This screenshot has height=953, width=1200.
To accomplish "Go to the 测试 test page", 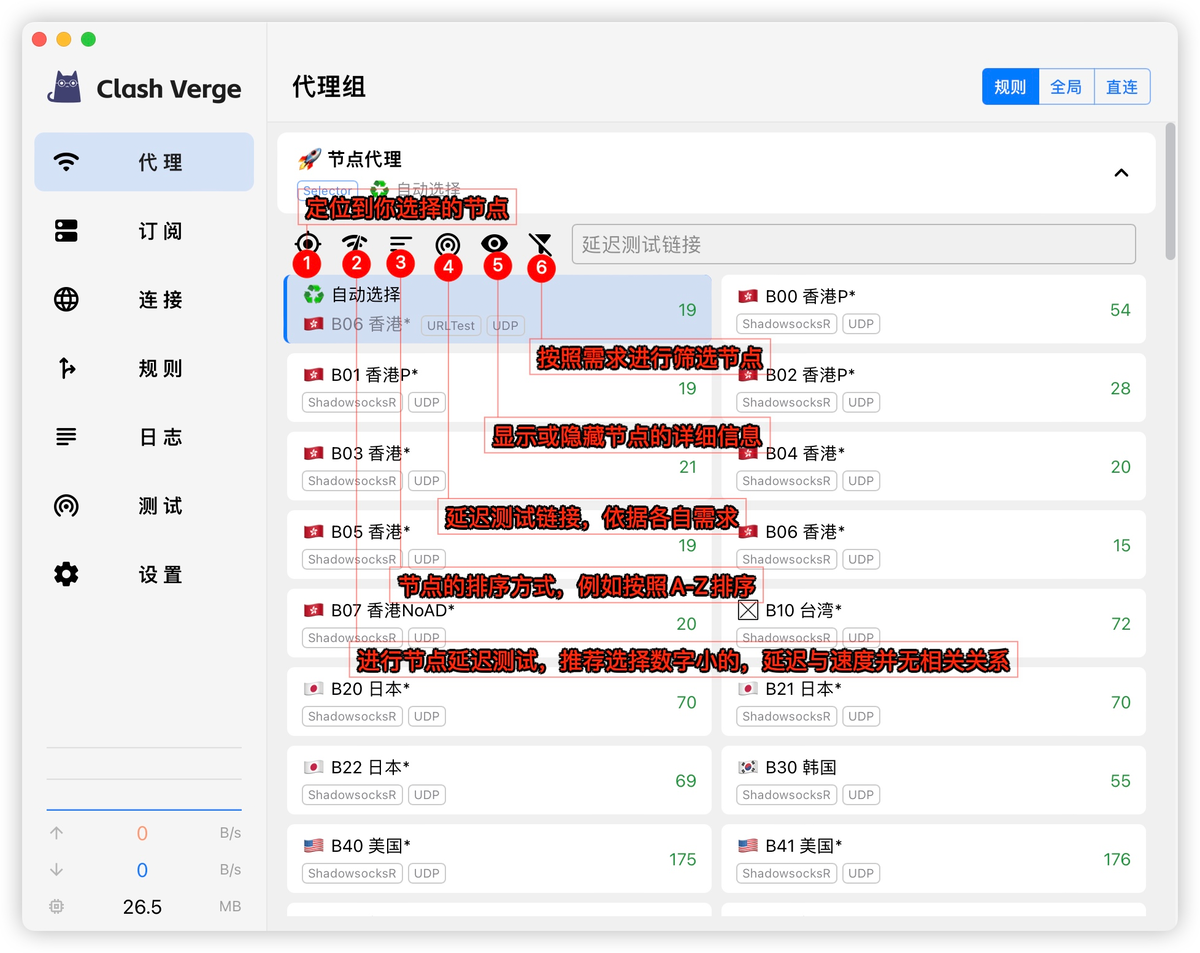I will (x=144, y=506).
